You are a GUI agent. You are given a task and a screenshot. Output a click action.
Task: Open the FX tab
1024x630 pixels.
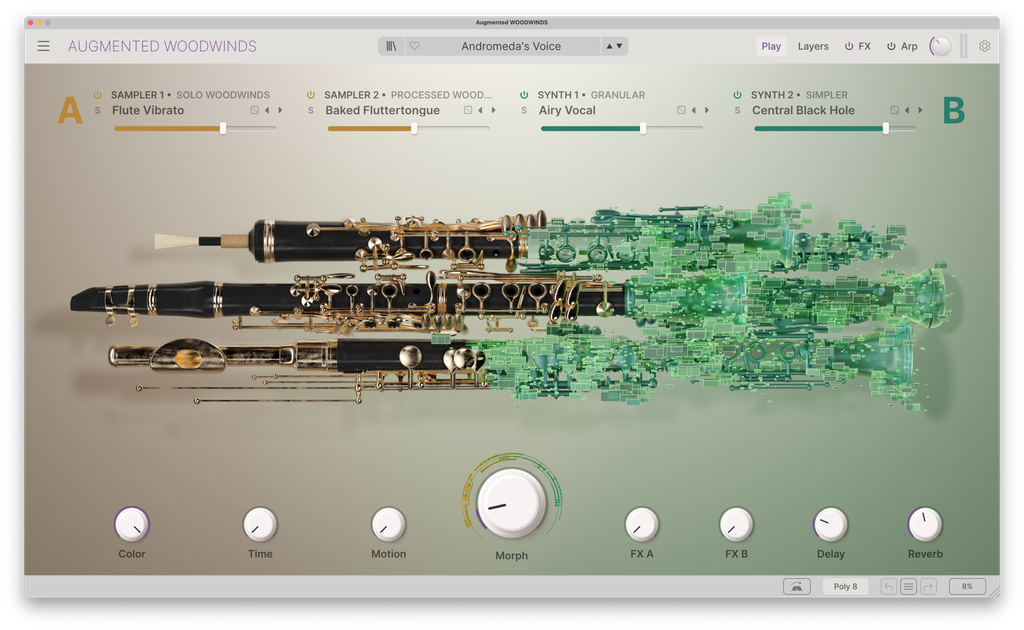point(865,46)
